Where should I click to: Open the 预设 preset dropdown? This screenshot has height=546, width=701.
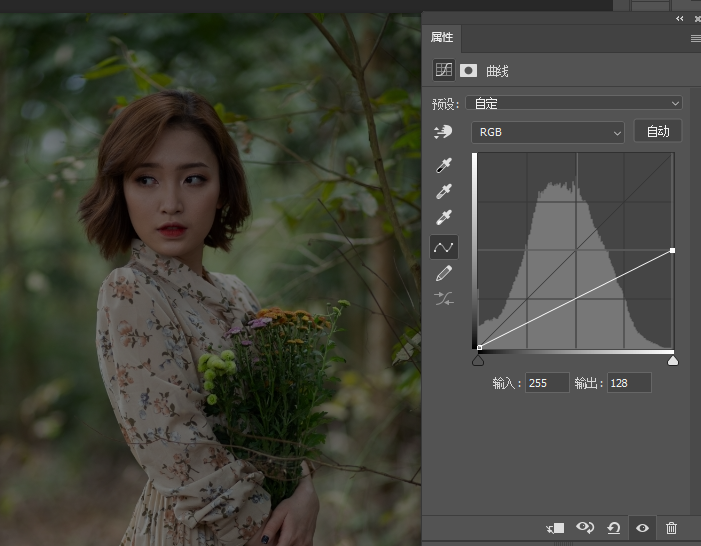click(574, 103)
